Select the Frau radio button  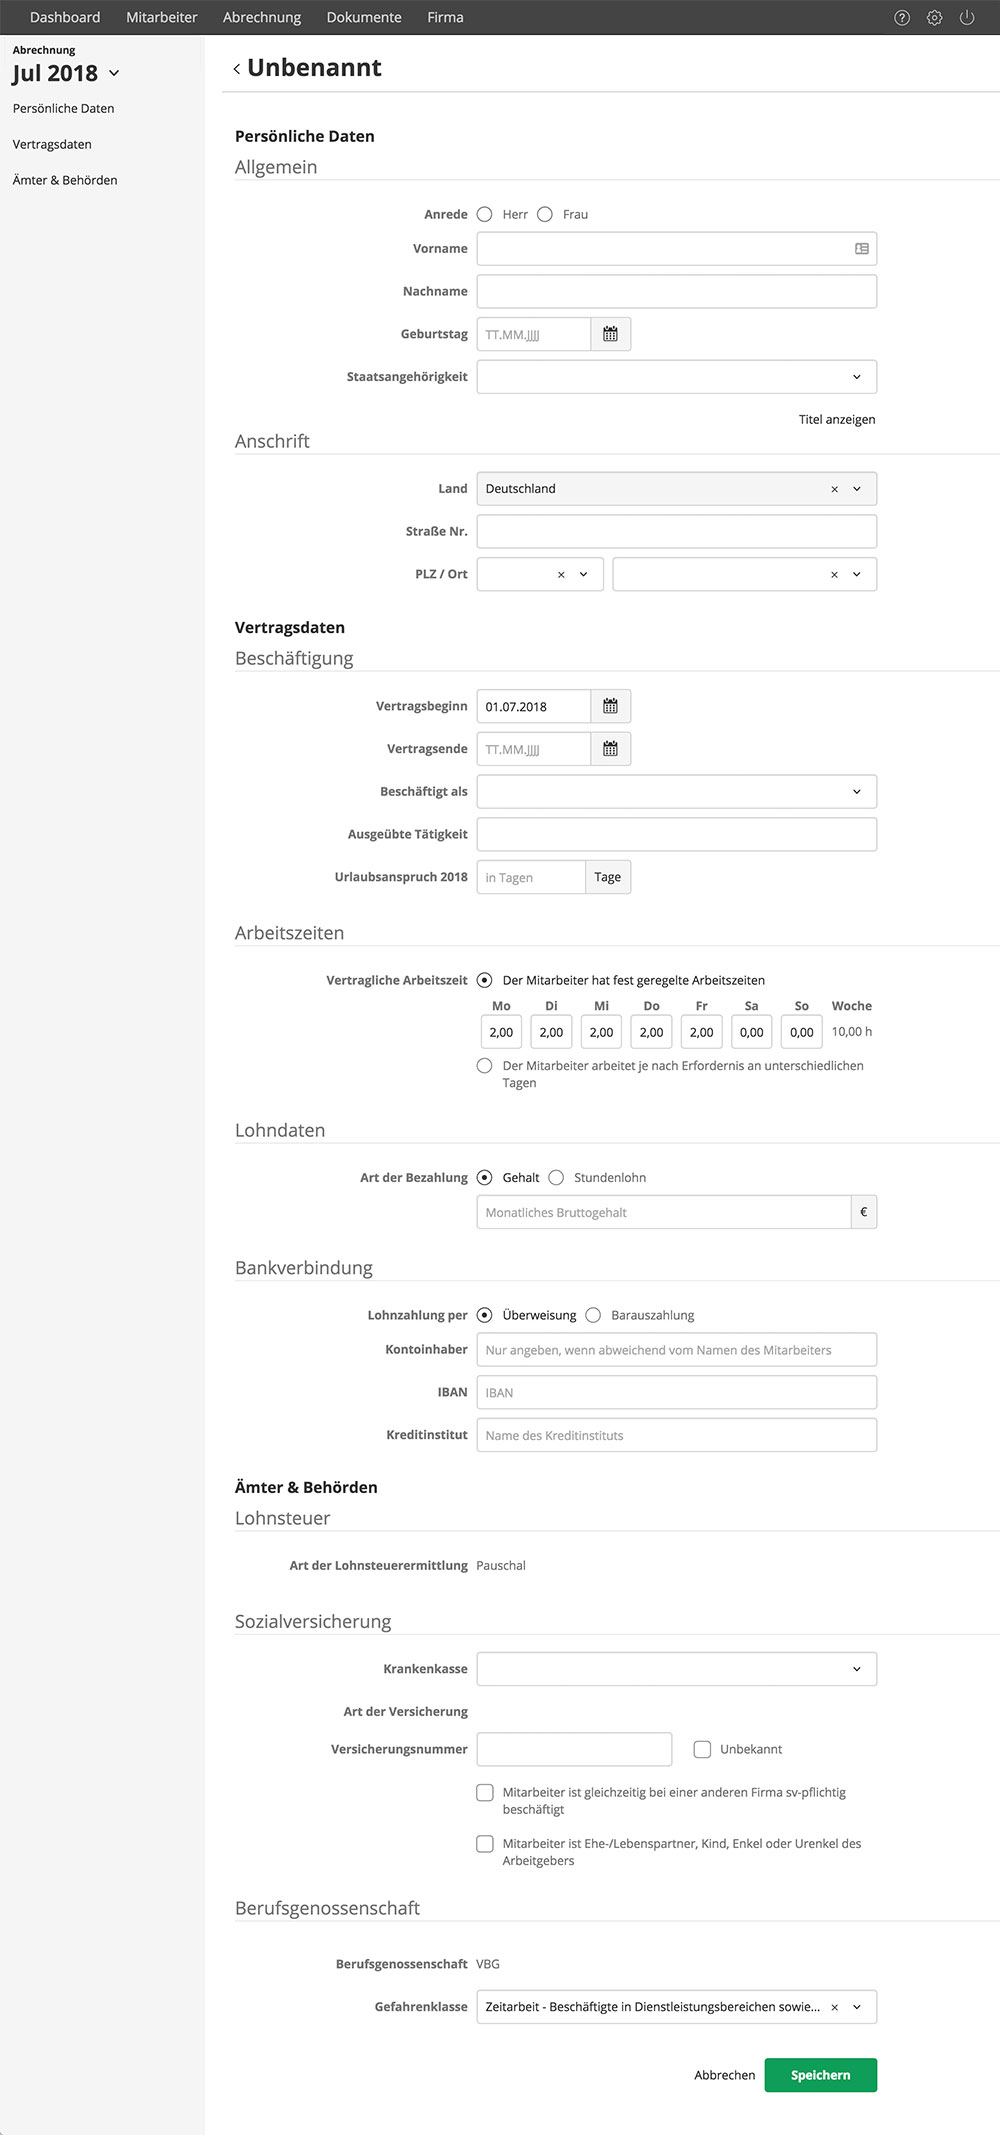tap(545, 214)
